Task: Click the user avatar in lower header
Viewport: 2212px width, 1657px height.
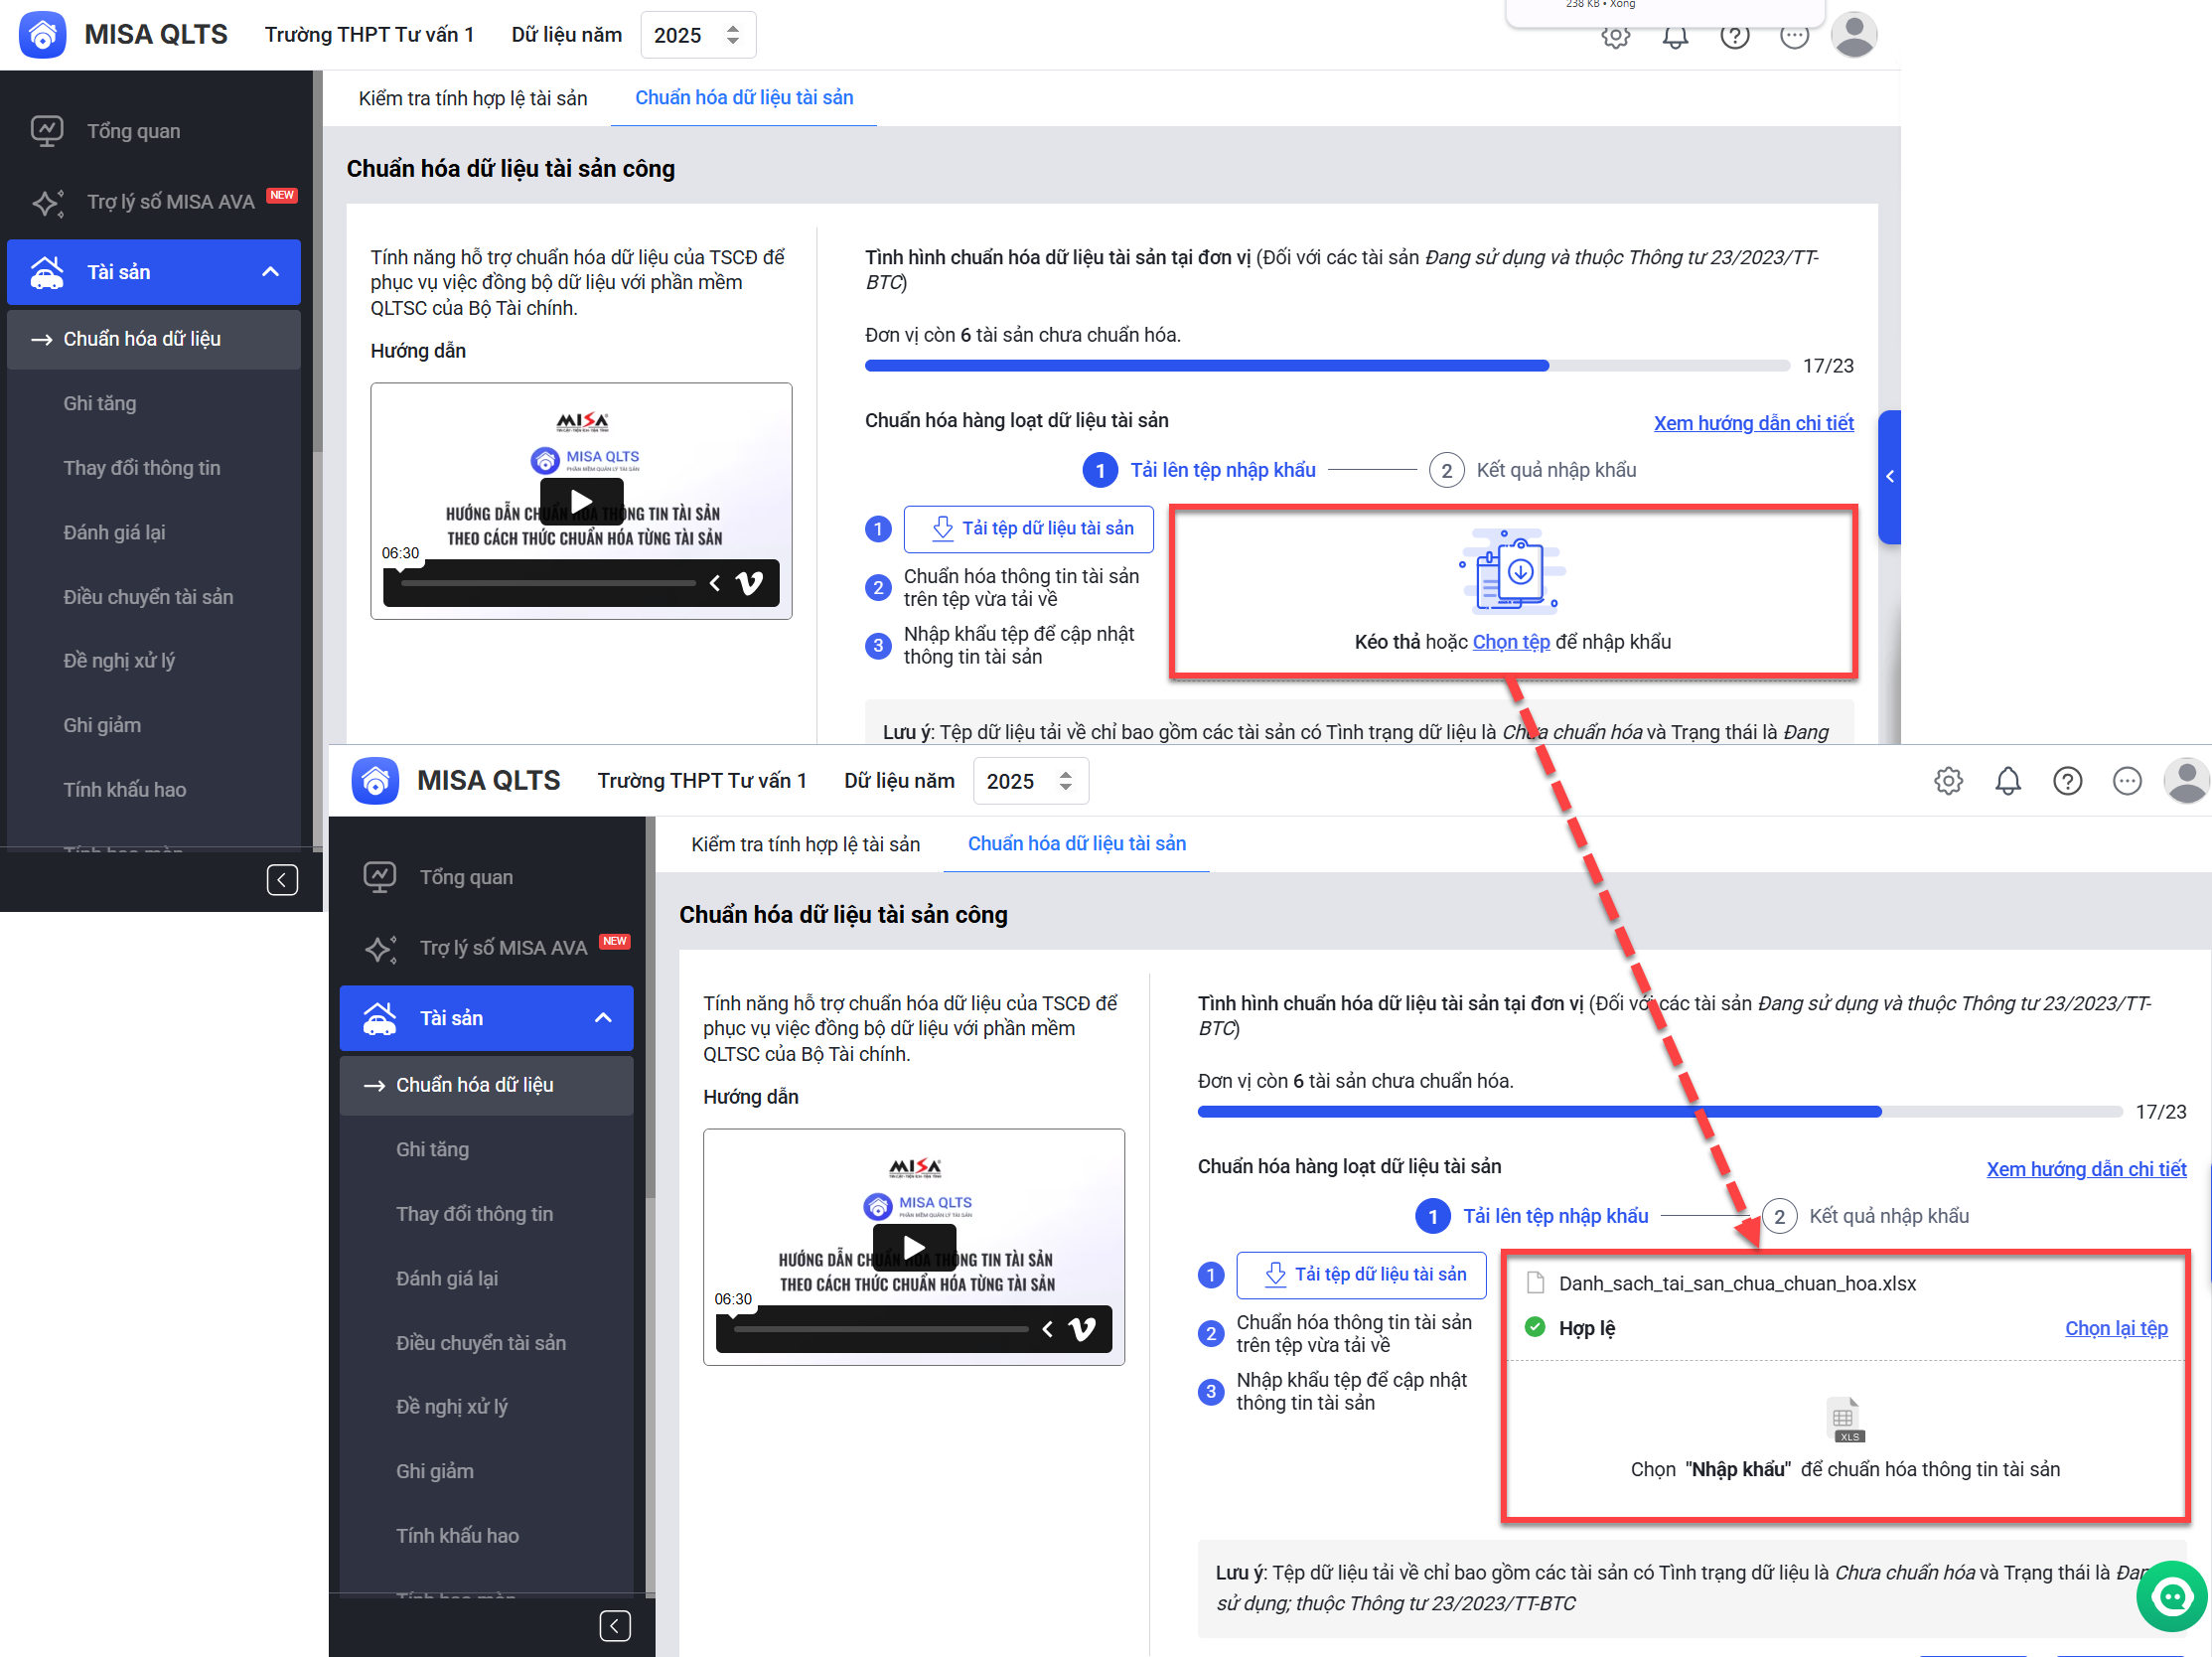Action: [2186, 781]
